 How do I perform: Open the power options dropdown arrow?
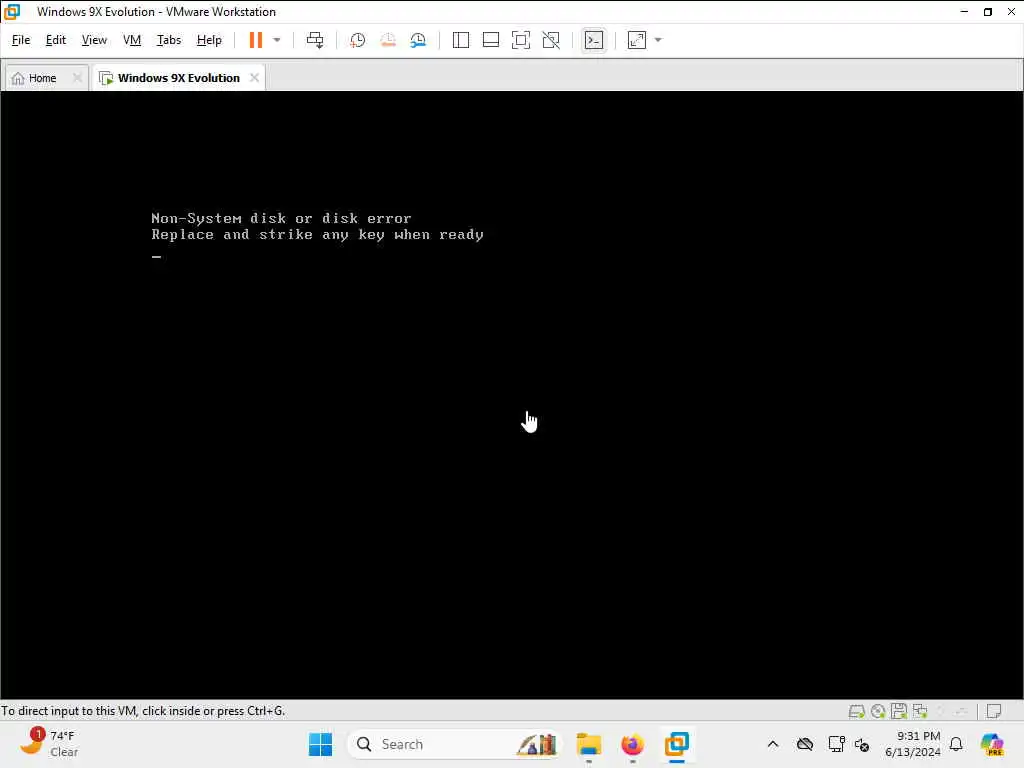[277, 40]
